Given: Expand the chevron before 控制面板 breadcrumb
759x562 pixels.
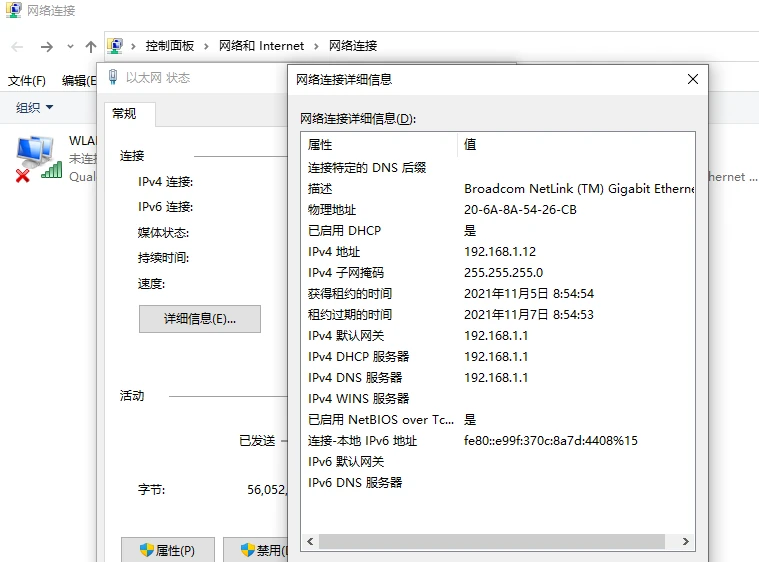Looking at the screenshot, I should pos(133,46).
